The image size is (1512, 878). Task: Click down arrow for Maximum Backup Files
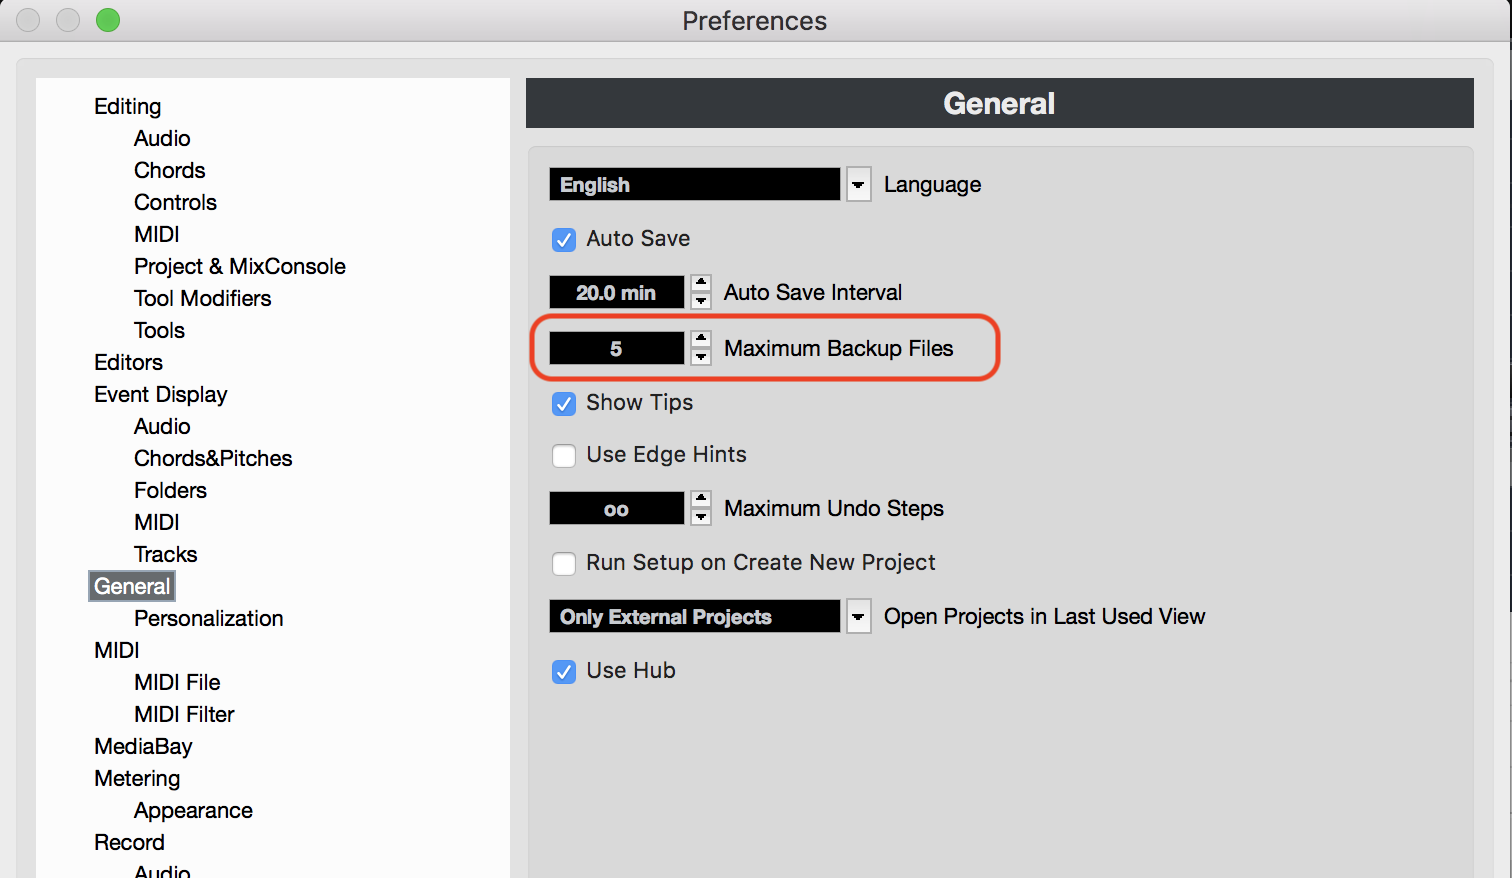tap(701, 357)
